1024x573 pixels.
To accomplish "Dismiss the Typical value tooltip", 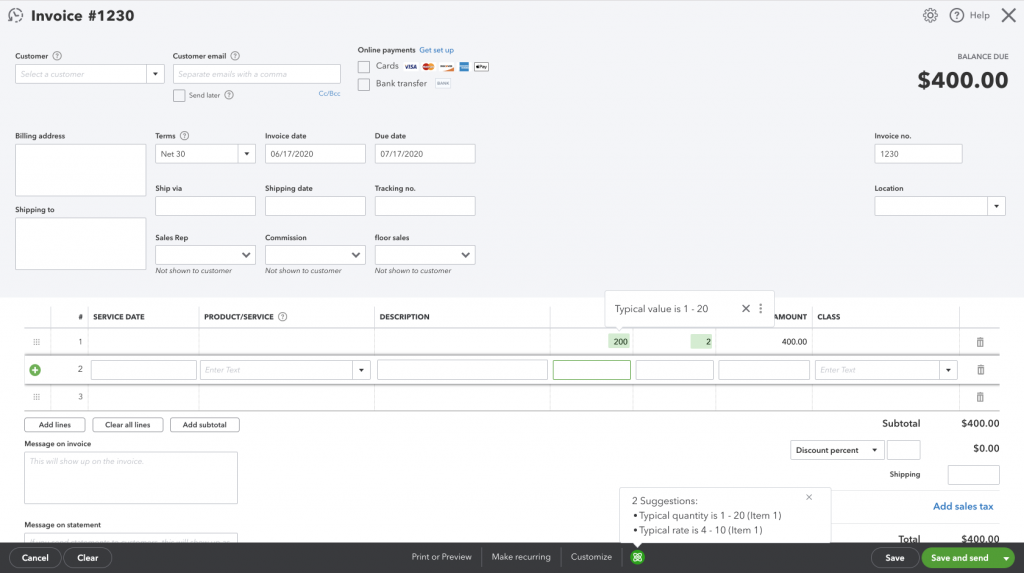I will tap(745, 308).
